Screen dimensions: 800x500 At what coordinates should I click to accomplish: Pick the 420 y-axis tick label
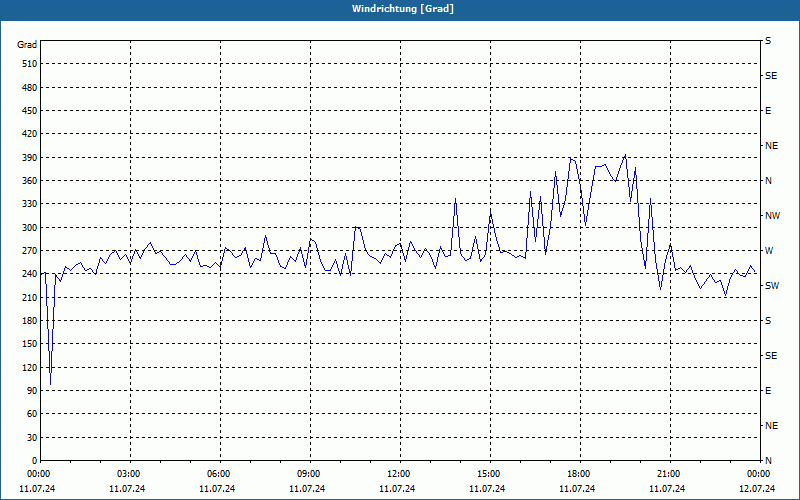[29, 134]
